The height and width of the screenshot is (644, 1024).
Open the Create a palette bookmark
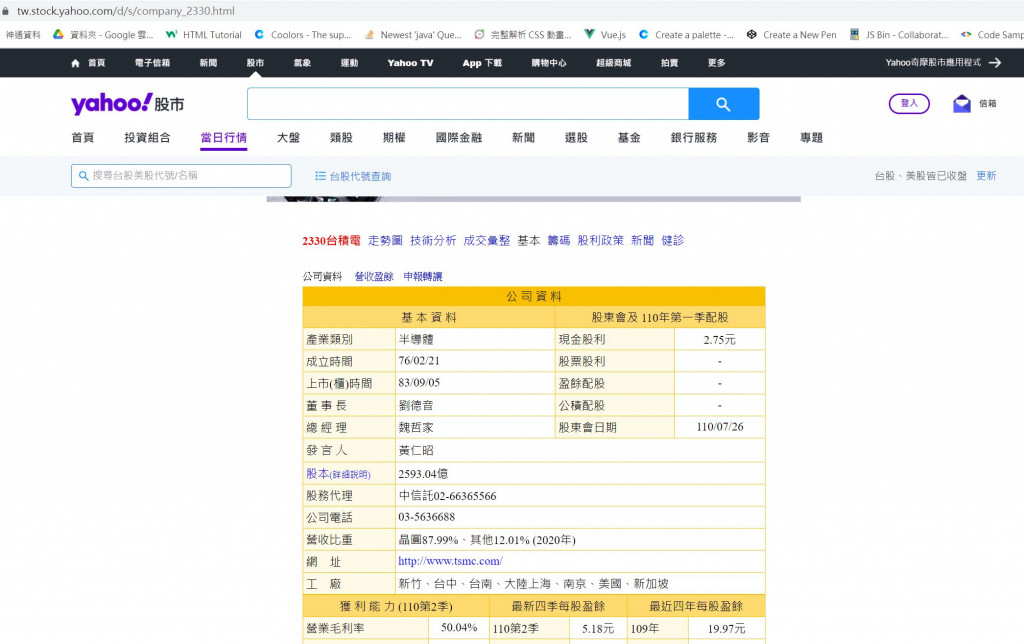tap(686, 35)
